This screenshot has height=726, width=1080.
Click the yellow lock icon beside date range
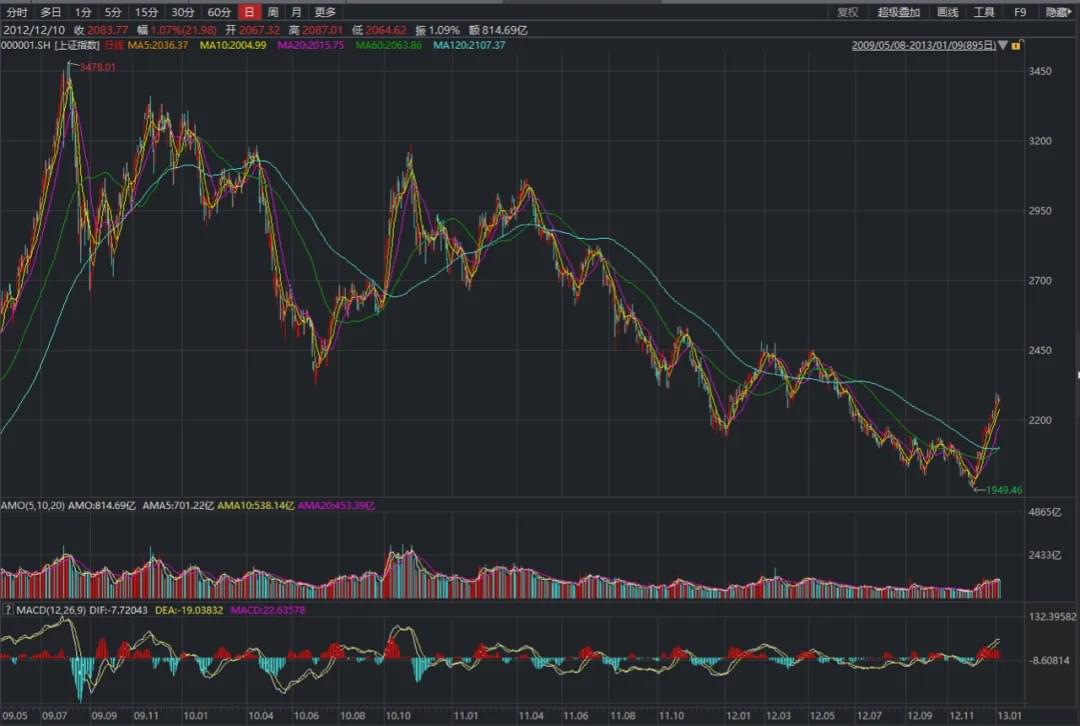point(1017,45)
